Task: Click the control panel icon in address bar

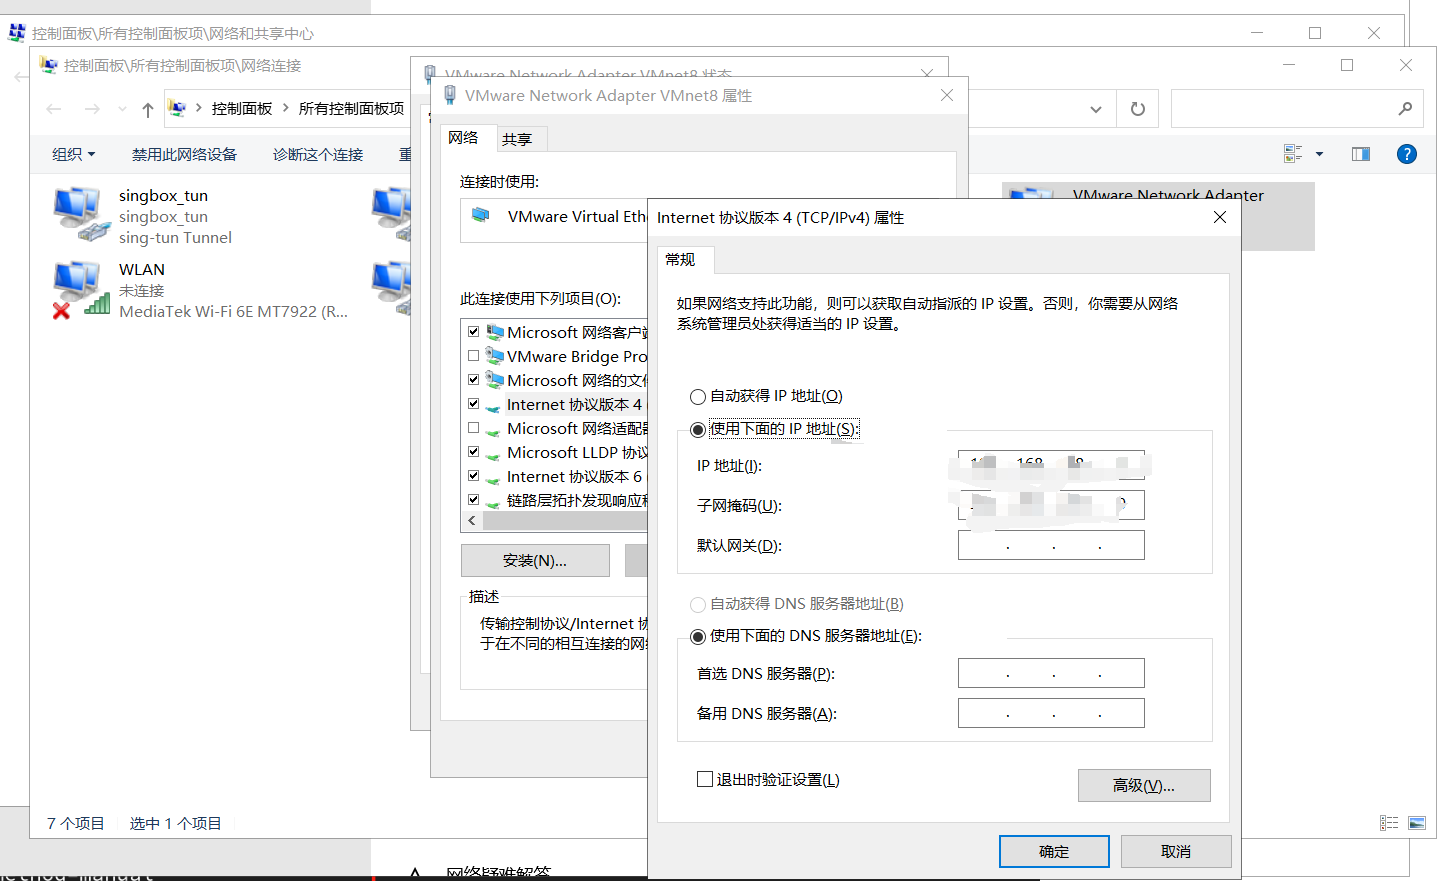Action: 177,108
